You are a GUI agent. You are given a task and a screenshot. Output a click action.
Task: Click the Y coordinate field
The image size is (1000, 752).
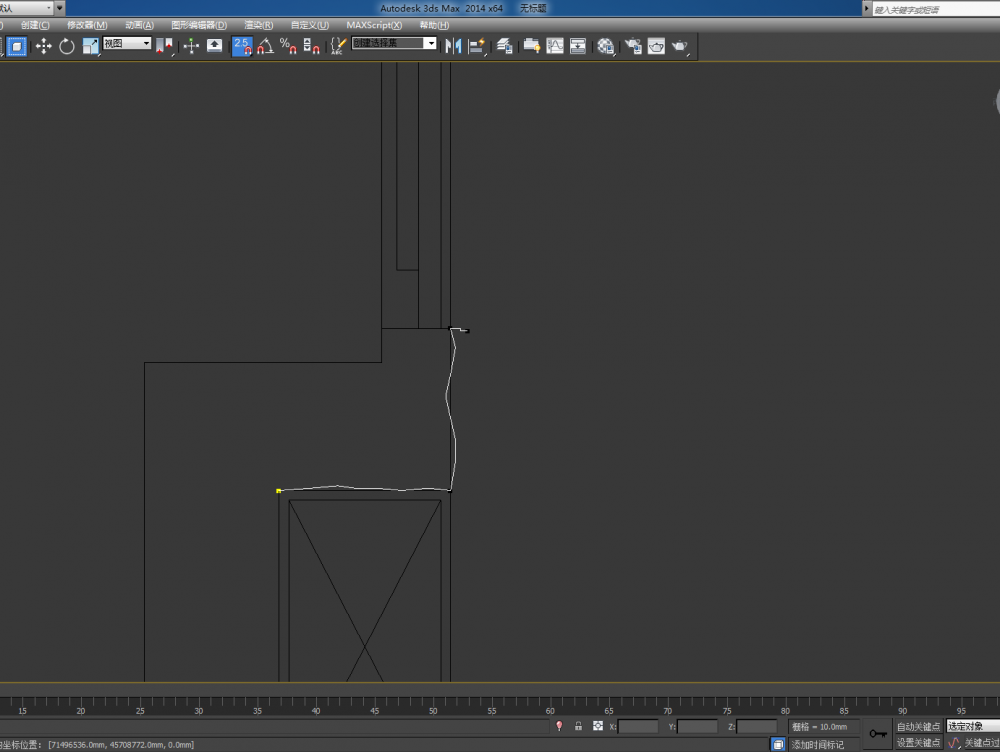point(697,726)
